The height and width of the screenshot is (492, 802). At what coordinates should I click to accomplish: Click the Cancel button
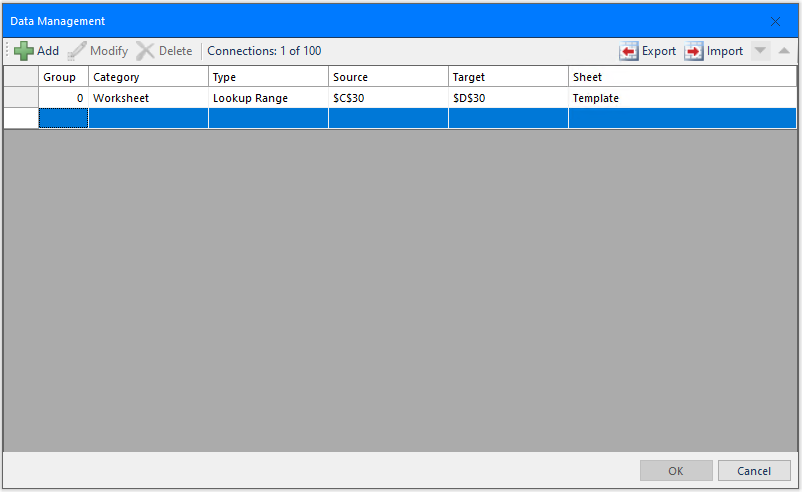click(754, 471)
